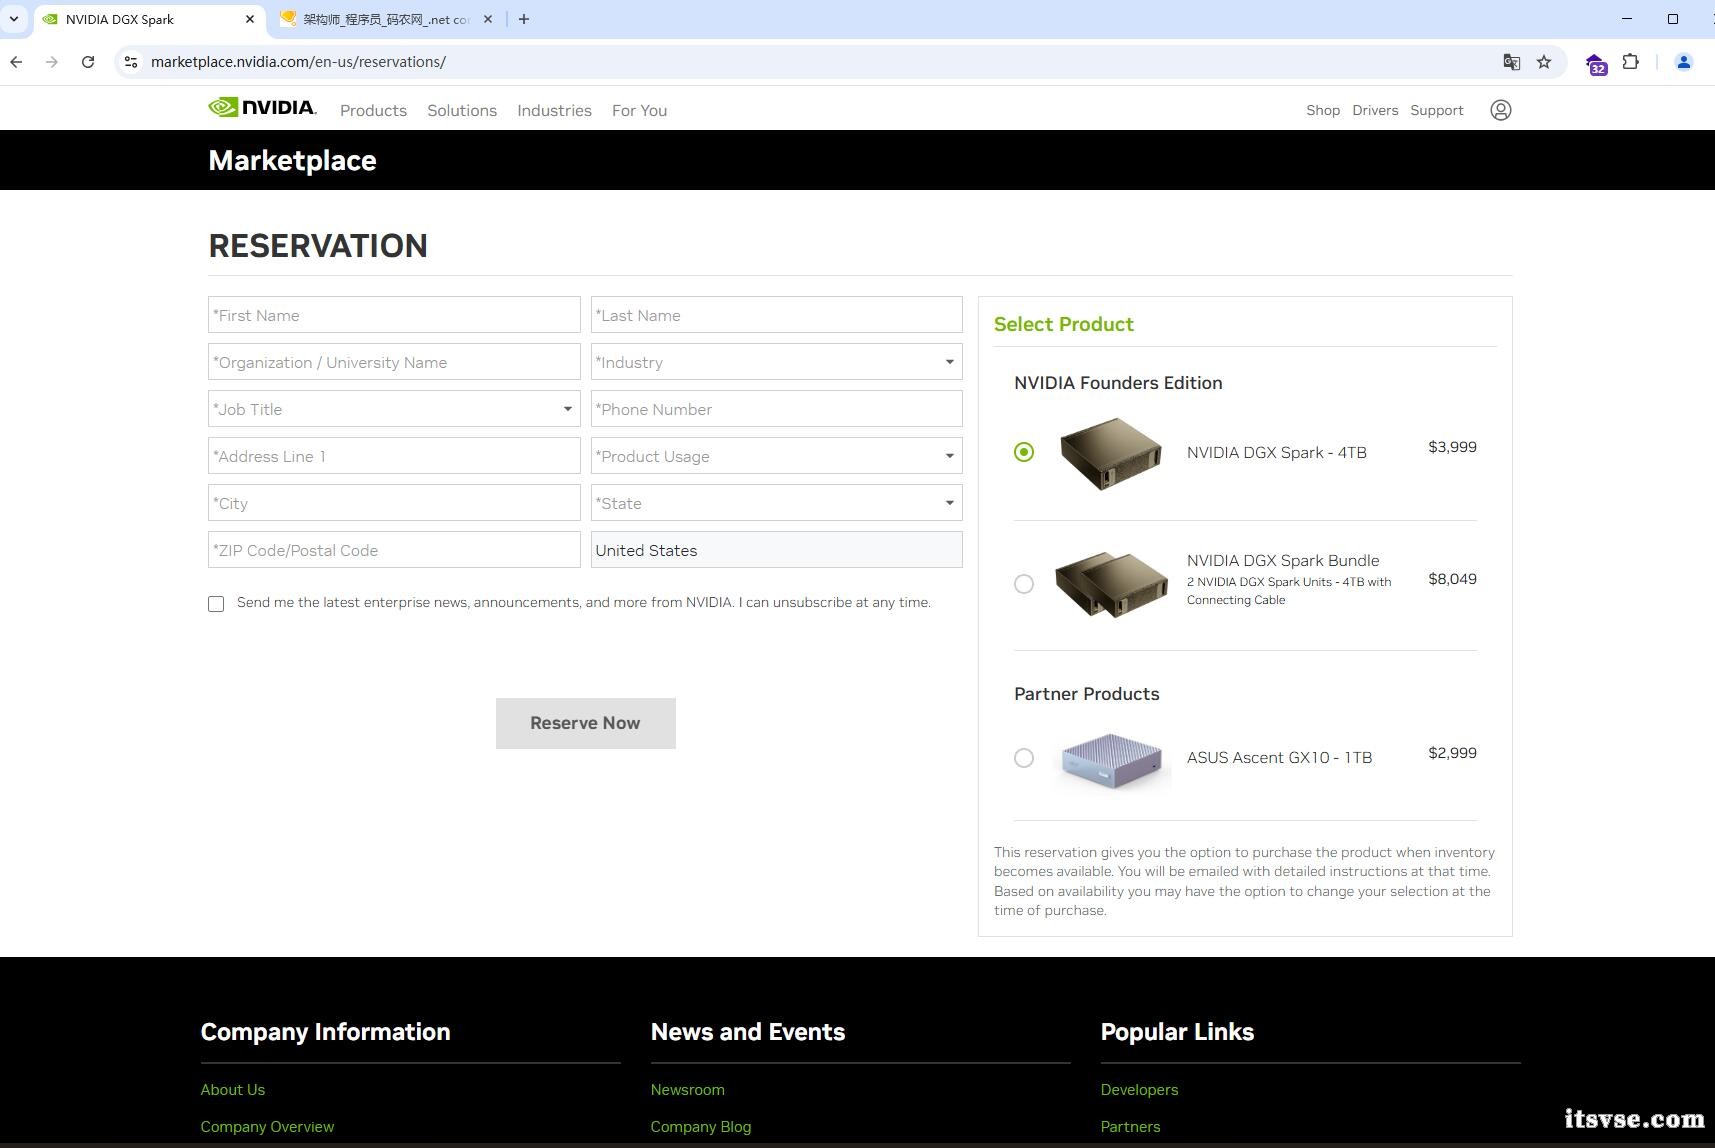This screenshot has height=1148, width=1715.
Task: Open the browser extensions puzzle icon
Action: click(1631, 62)
